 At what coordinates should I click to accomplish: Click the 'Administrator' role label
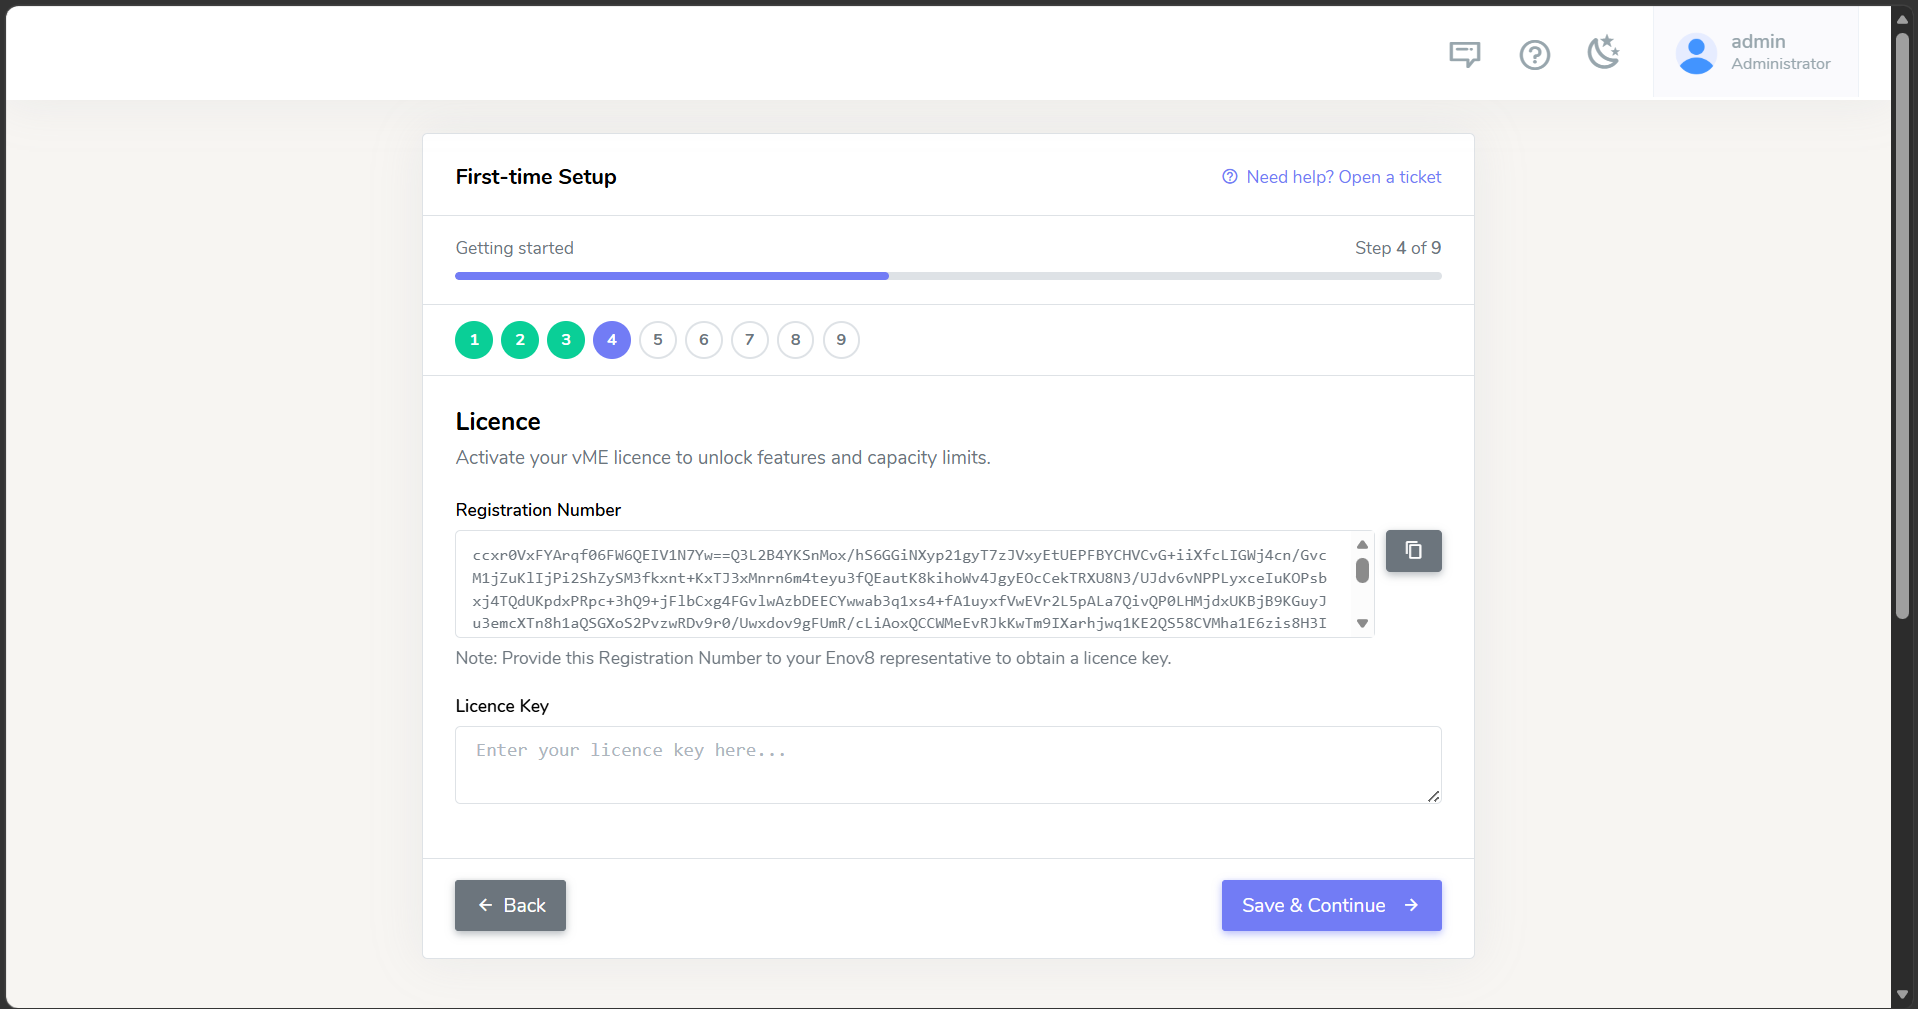coord(1780,64)
